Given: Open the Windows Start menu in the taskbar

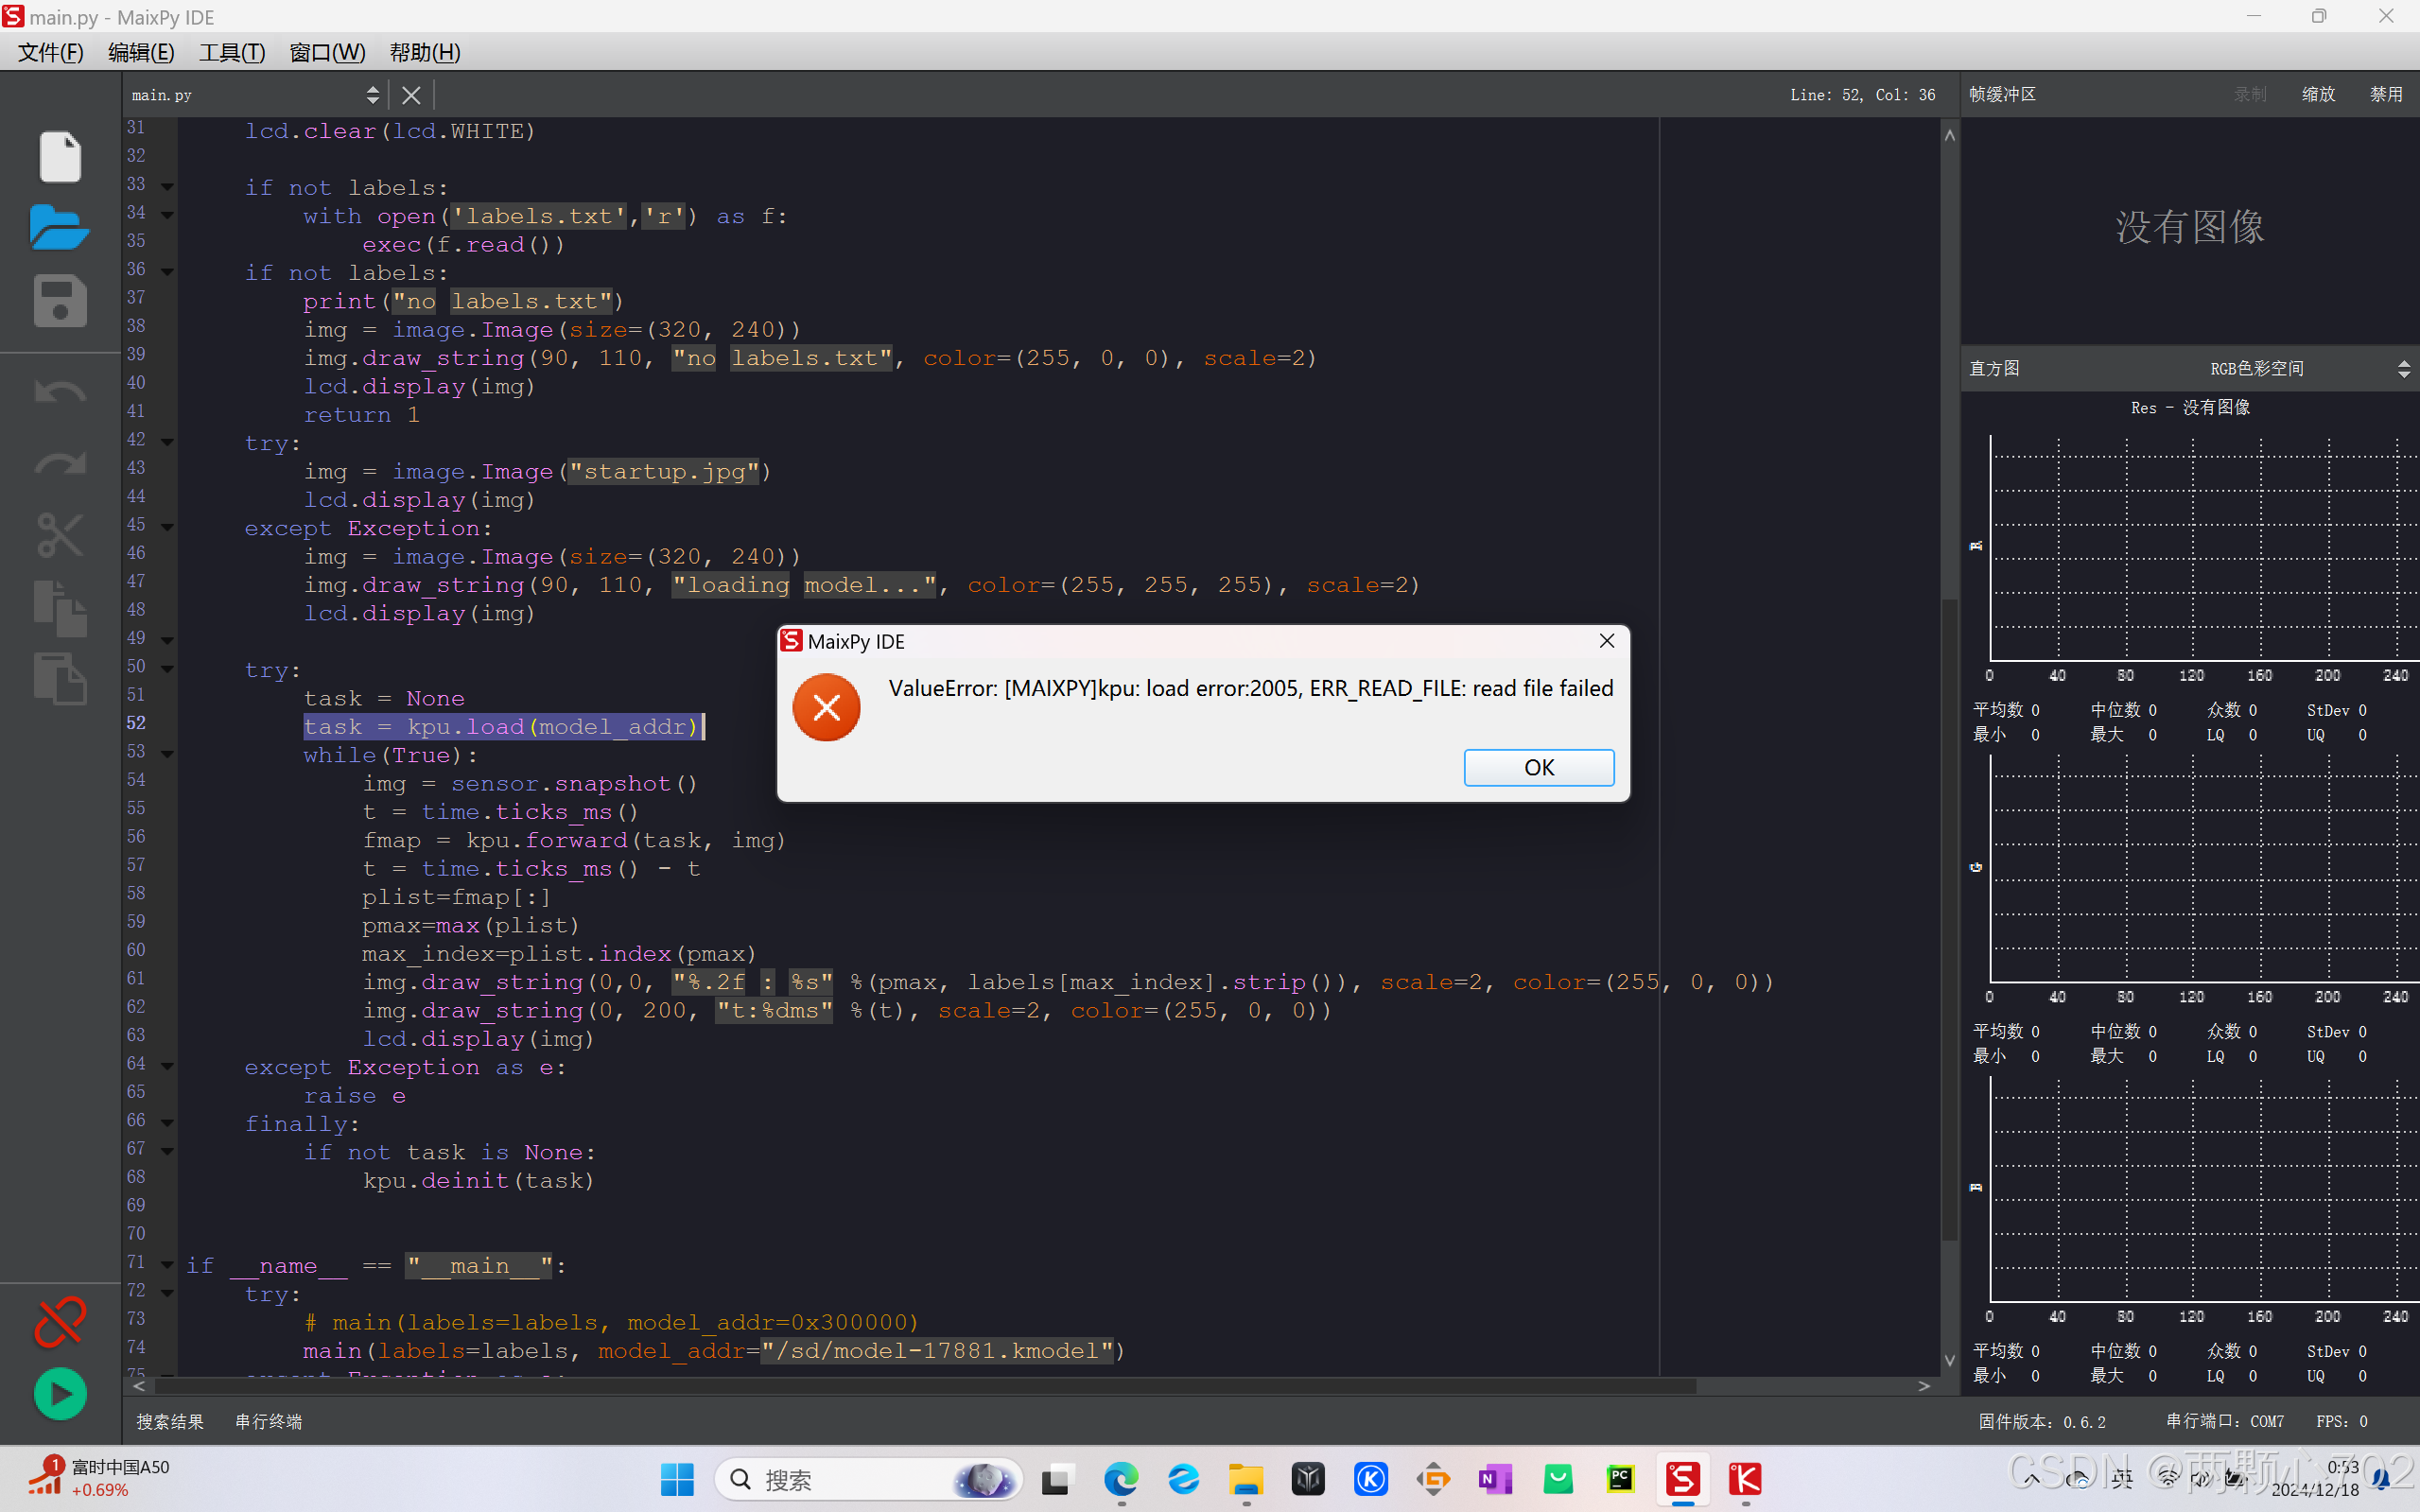Looking at the screenshot, I should (677, 1479).
